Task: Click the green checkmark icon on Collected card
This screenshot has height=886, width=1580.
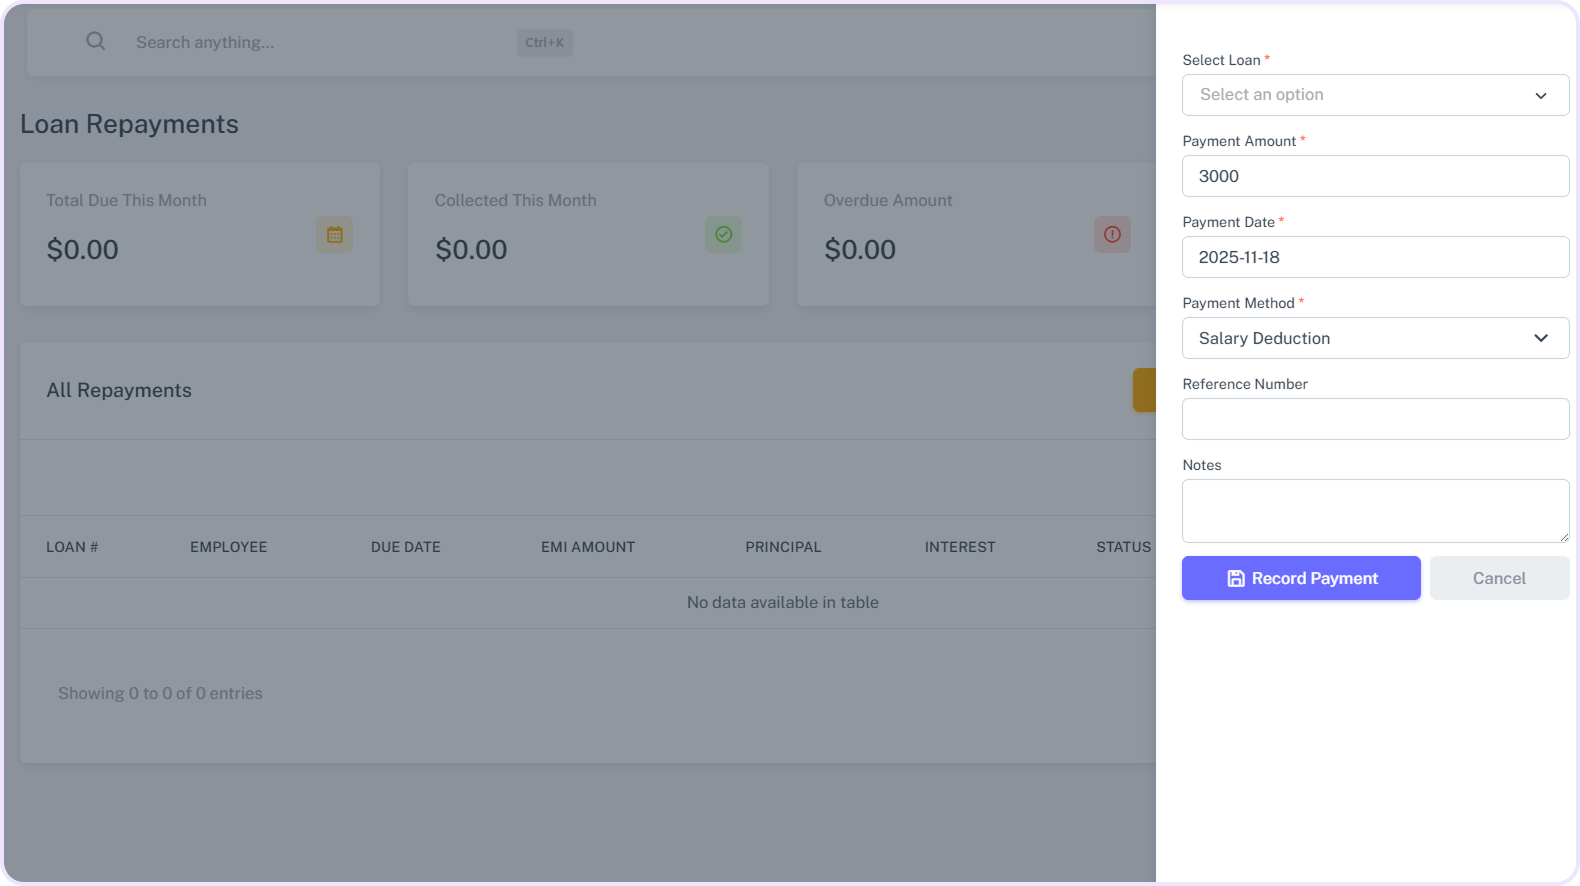Action: tap(723, 235)
